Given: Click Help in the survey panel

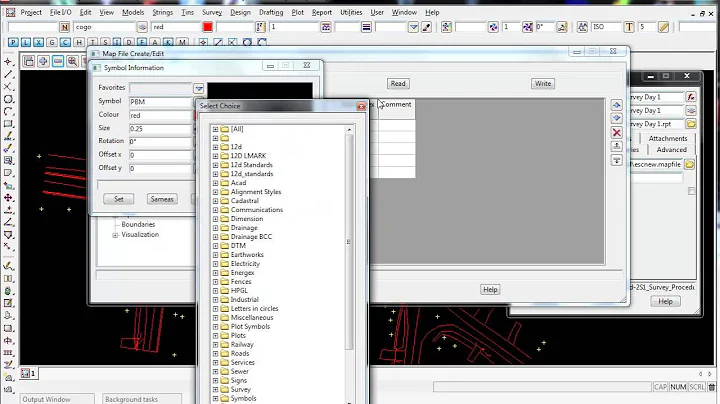Looking at the screenshot, I should pos(665,302).
